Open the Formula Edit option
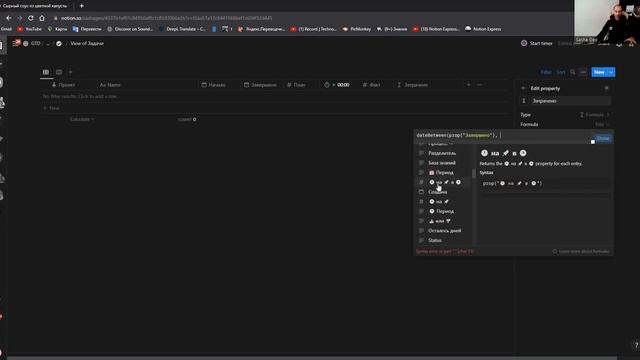The height and width of the screenshot is (360, 640). tap(602, 124)
